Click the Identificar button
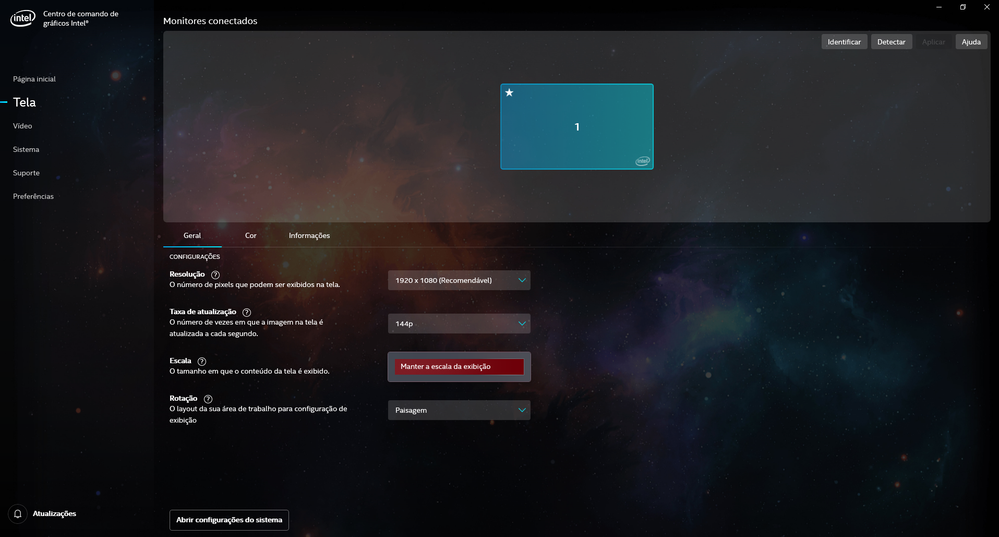This screenshot has width=999, height=537. coord(844,42)
